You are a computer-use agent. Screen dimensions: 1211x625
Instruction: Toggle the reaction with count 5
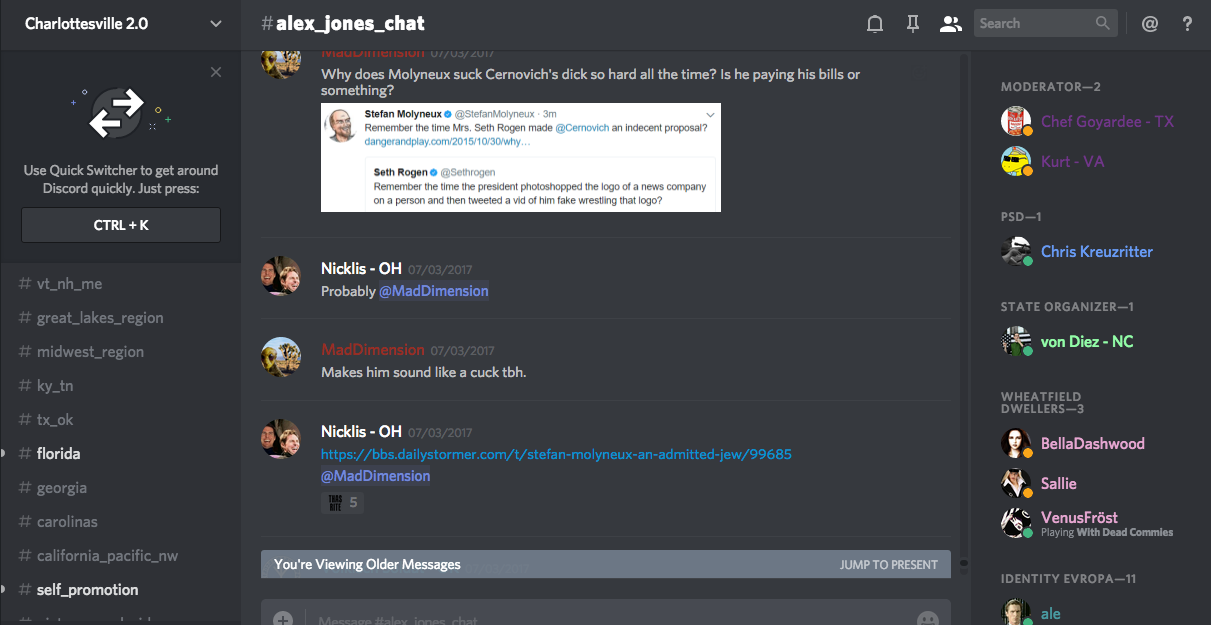point(342,502)
